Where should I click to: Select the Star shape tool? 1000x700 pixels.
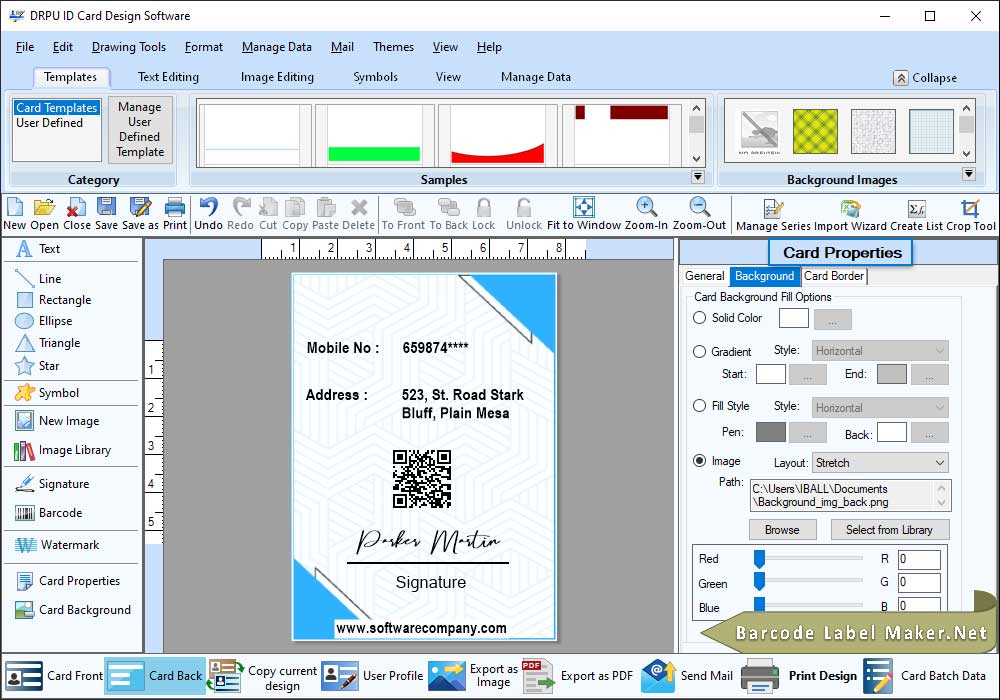(x=37, y=366)
